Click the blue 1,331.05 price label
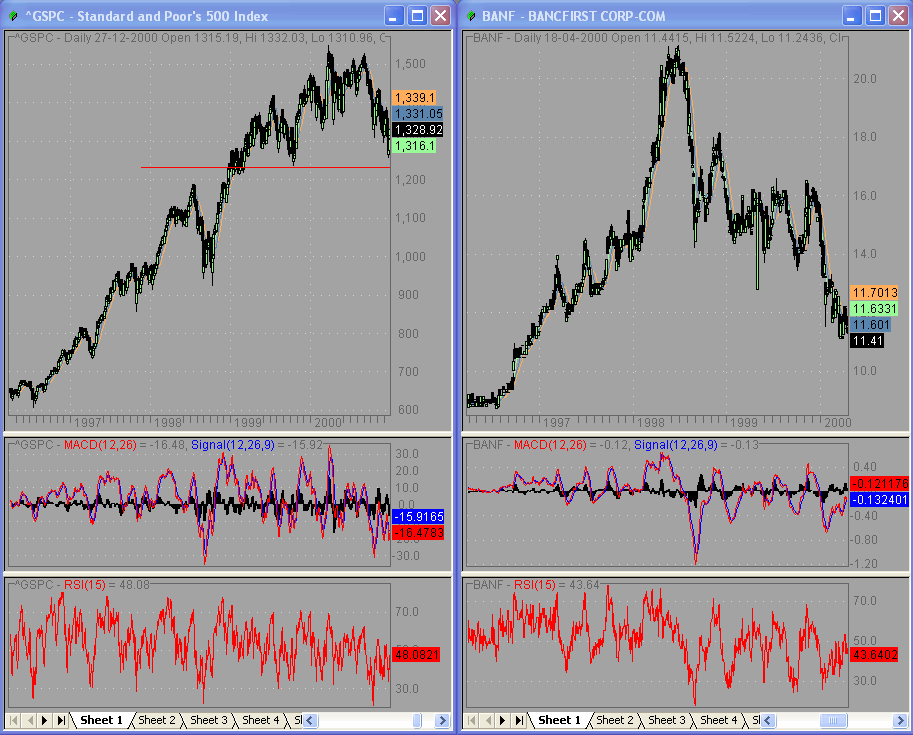Screen dimensions: 913x735 (x=418, y=114)
